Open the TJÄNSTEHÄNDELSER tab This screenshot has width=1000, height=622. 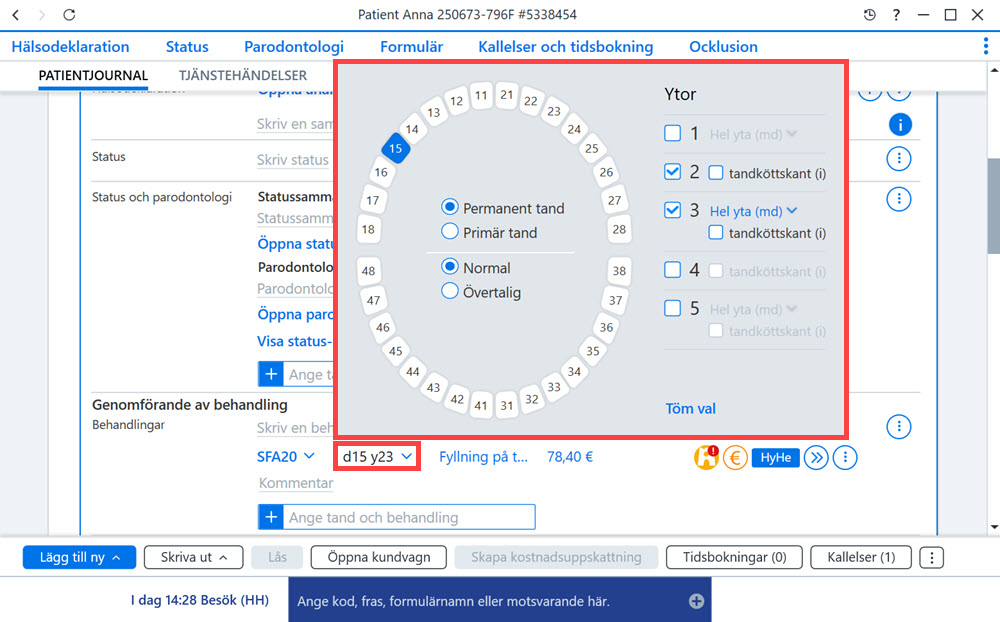click(243, 75)
